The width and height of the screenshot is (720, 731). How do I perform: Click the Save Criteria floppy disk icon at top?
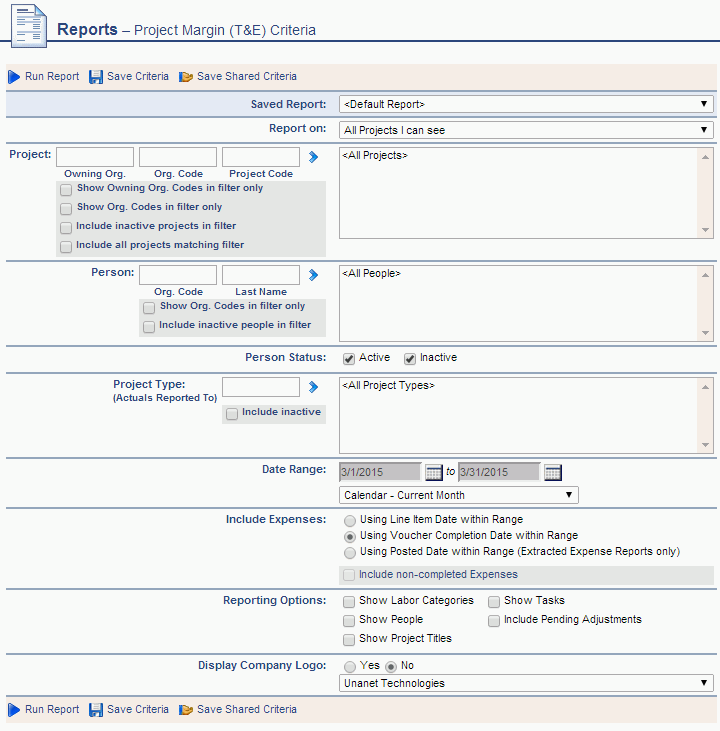[x=96, y=77]
